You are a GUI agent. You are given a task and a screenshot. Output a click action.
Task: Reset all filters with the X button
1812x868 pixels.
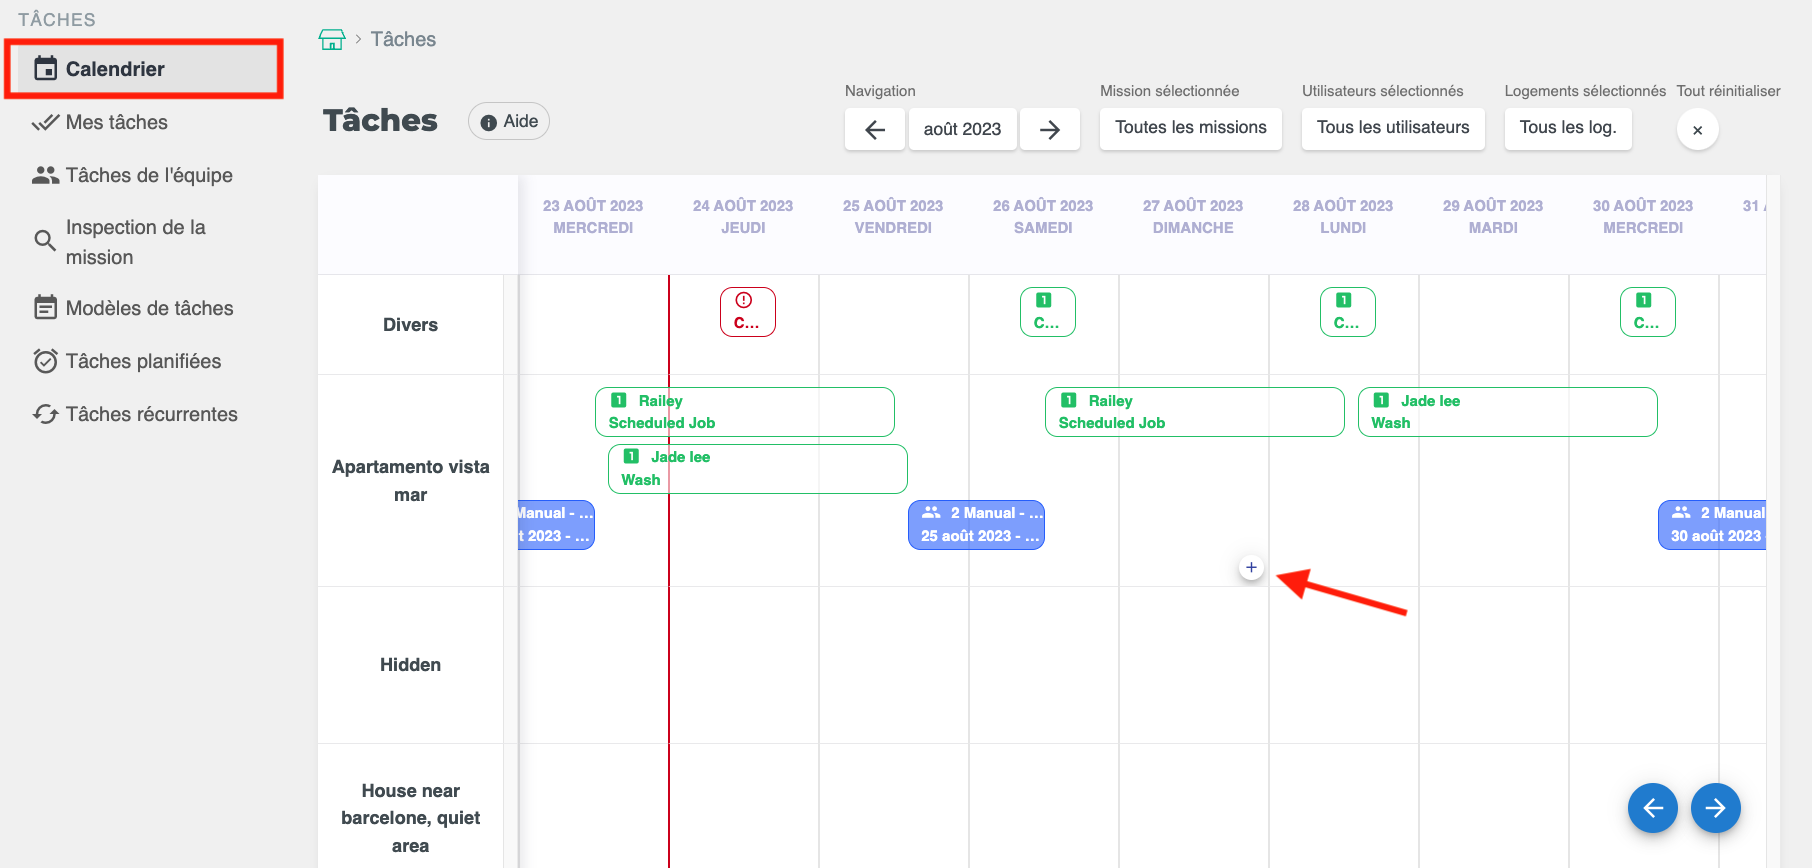(1697, 130)
